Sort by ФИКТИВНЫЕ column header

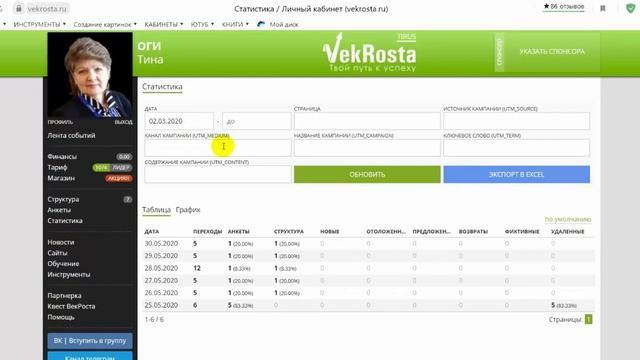(x=522, y=231)
